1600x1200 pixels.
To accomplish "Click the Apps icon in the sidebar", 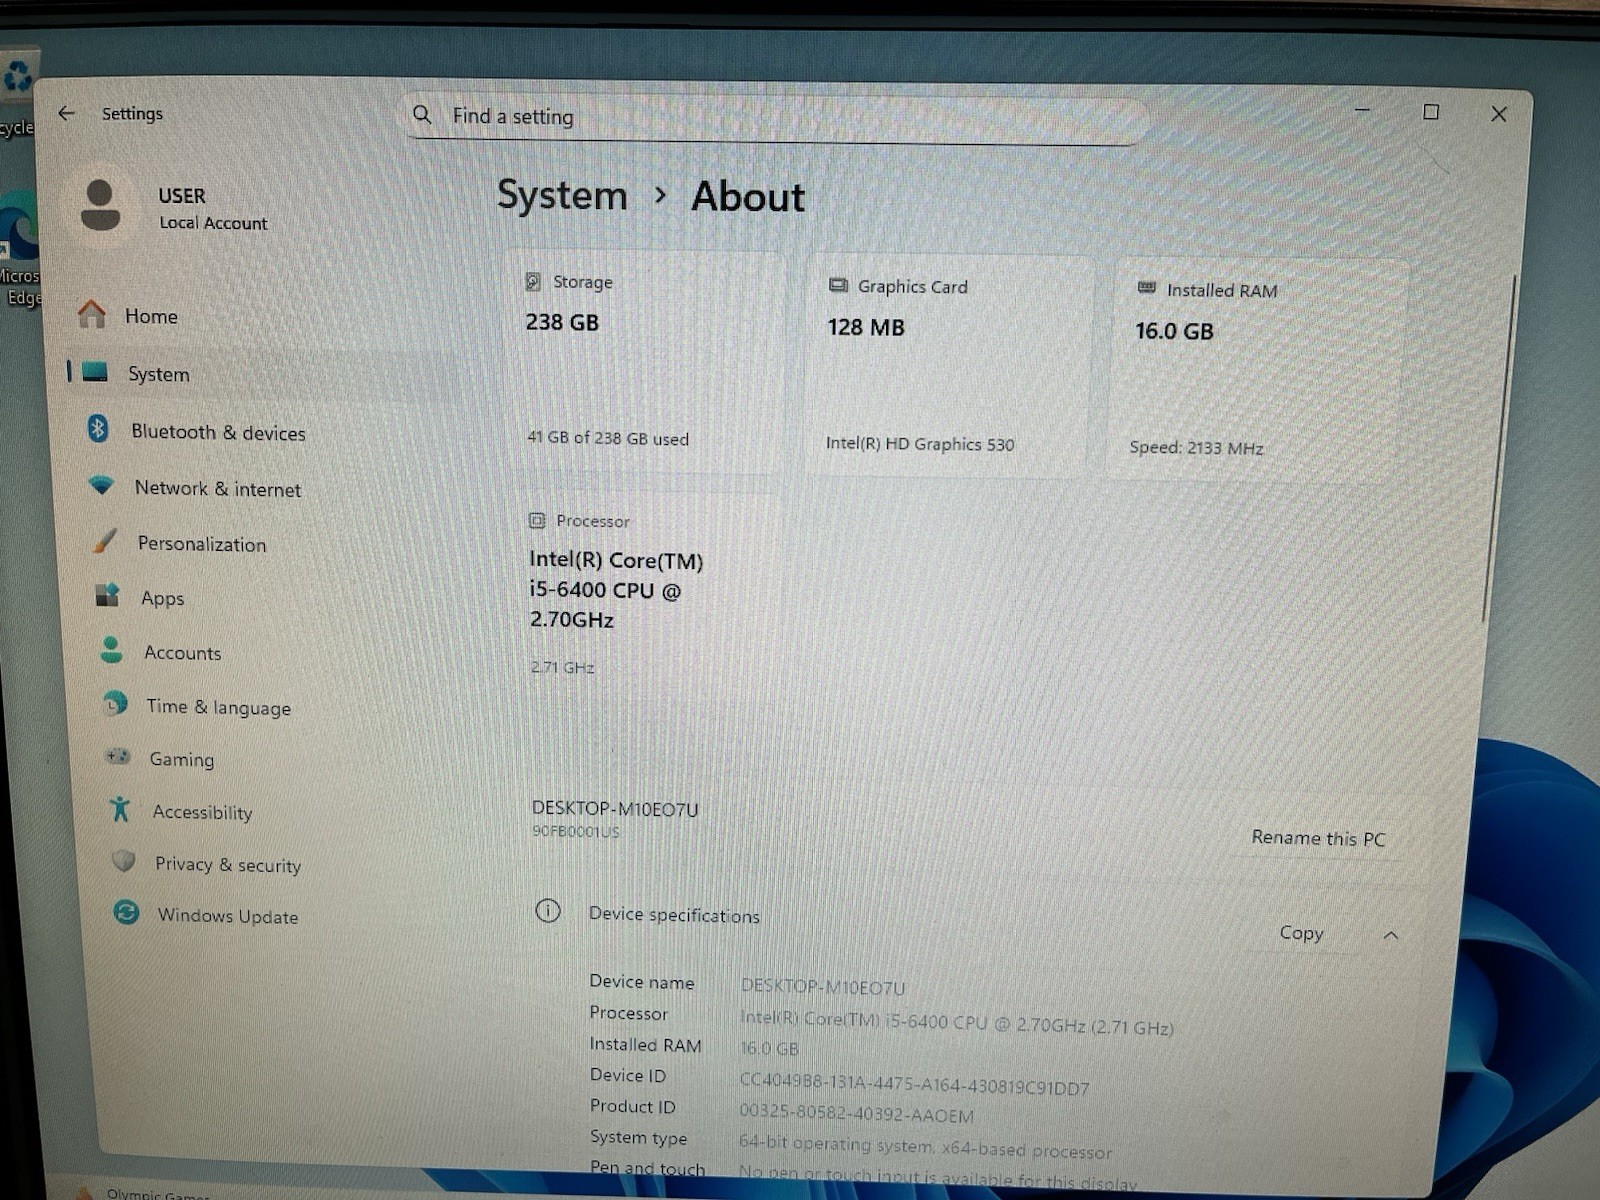I will point(107,596).
